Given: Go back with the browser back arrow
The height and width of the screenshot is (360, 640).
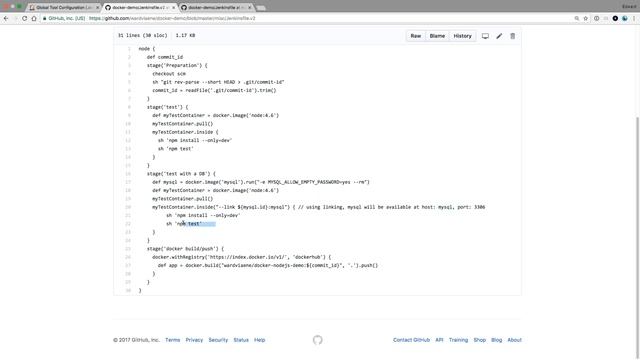Looking at the screenshot, I should [x=6, y=18].
